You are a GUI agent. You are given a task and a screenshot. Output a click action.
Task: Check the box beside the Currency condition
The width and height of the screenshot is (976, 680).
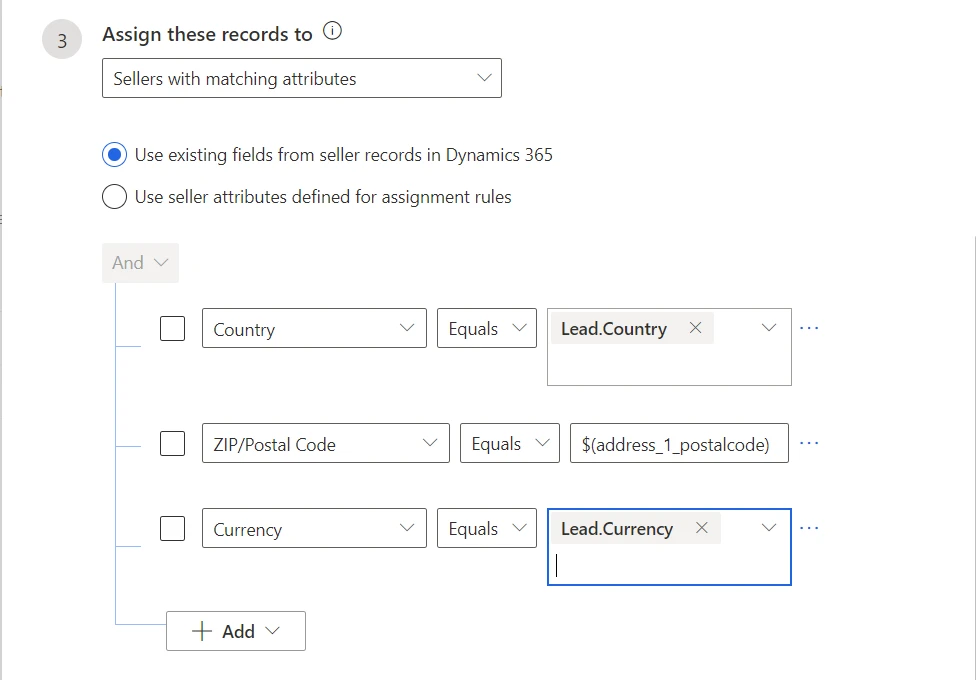[x=172, y=527]
